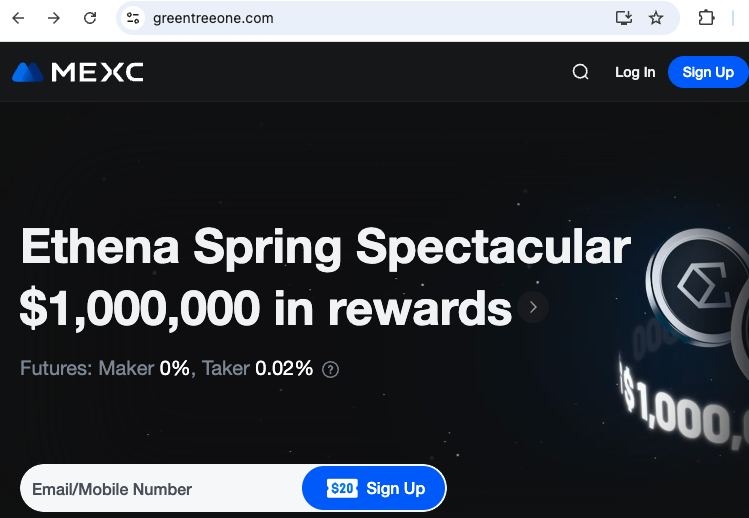Click the install app icon in address bar
This screenshot has height=518, width=749.
623,18
